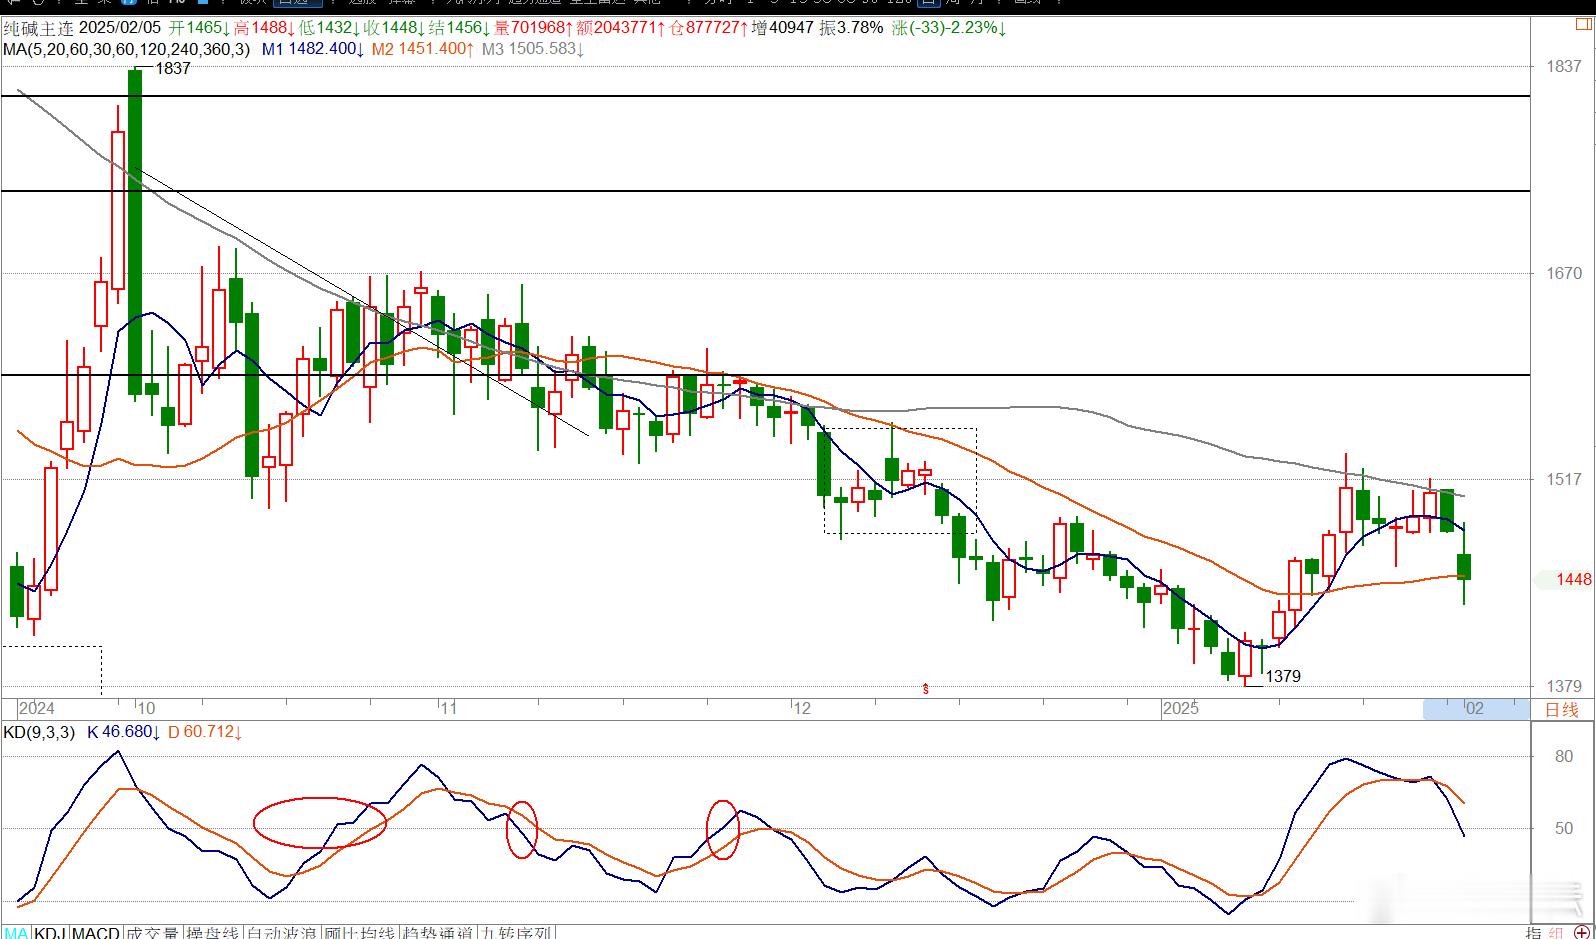Screen dimensions: 1596x939
Task: Click the red plus add-indicator icon
Action: point(1581,932)
